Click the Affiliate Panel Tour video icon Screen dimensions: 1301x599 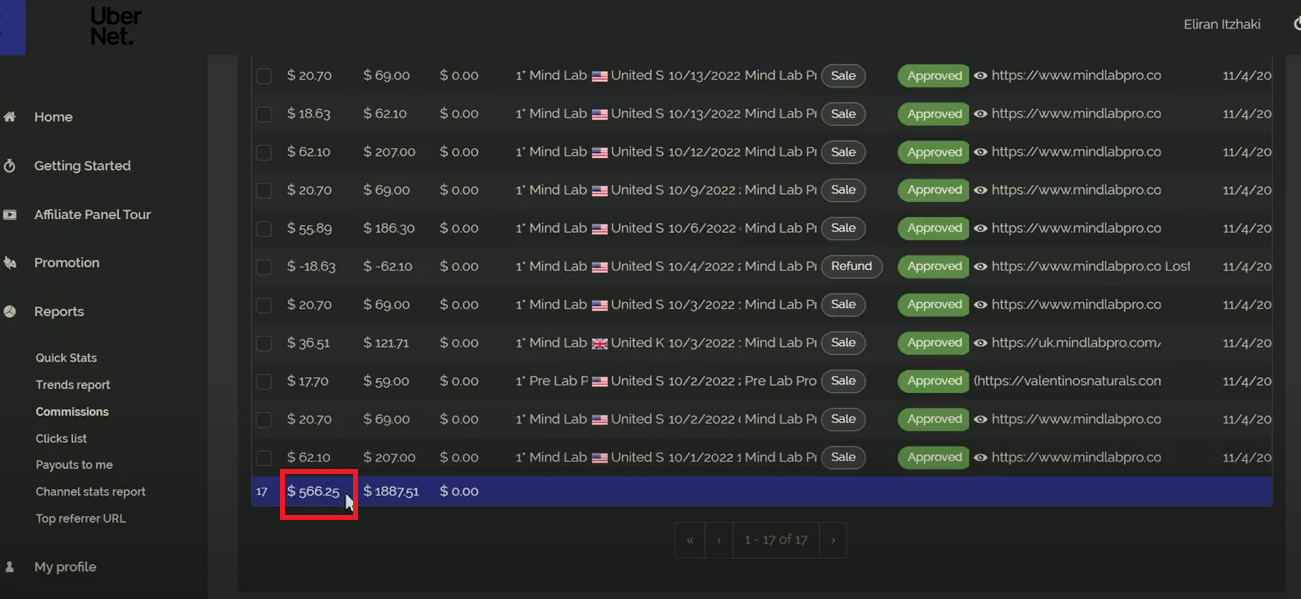click(x=10, y=215)
